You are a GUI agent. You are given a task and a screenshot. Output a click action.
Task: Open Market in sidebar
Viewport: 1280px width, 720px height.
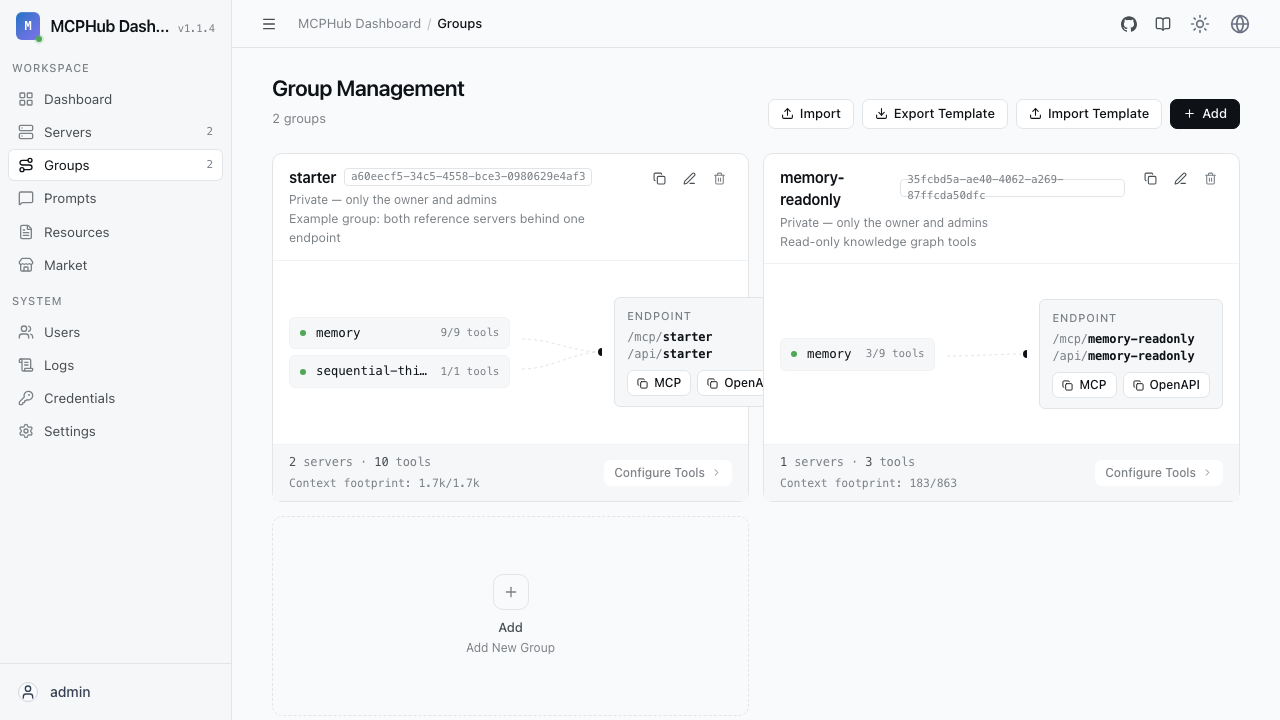pos(115,265)
